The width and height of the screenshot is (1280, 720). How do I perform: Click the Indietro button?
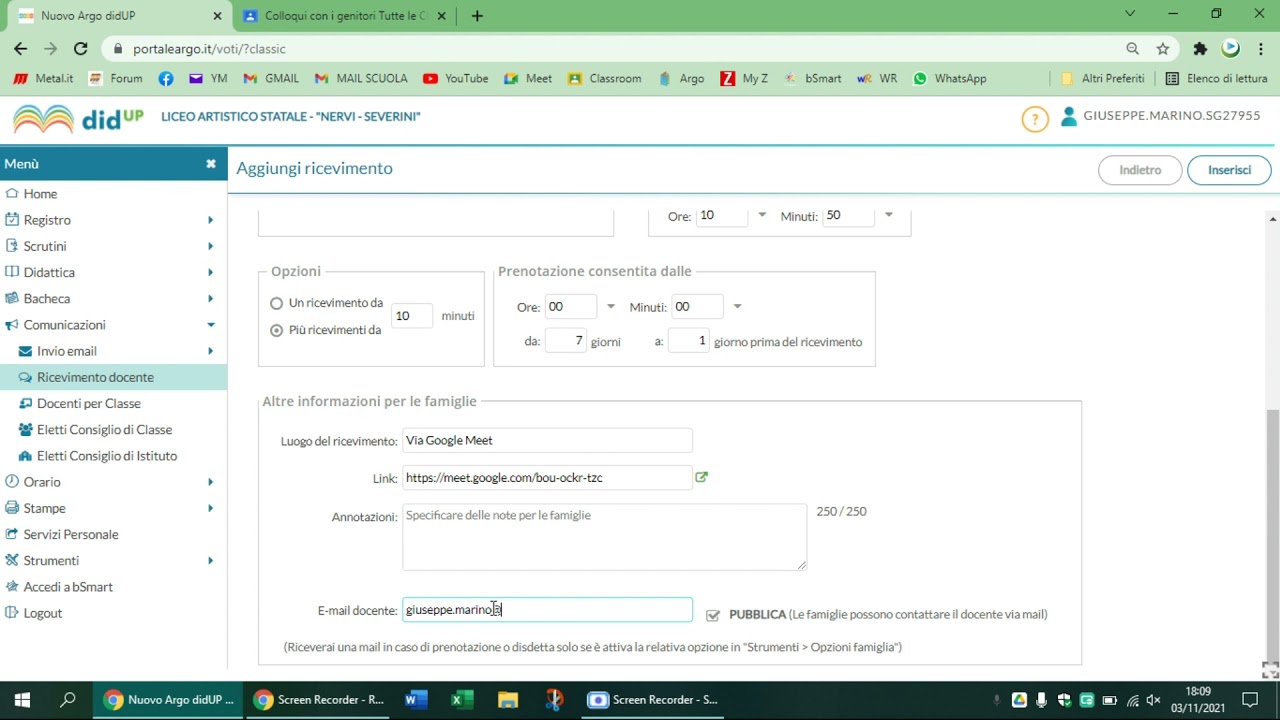tap(1140, 170)
